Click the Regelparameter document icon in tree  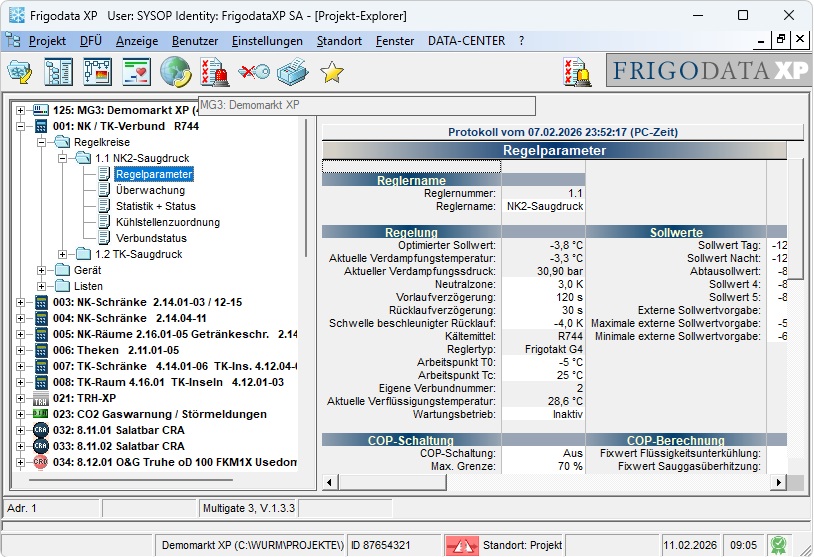point(104,174)
